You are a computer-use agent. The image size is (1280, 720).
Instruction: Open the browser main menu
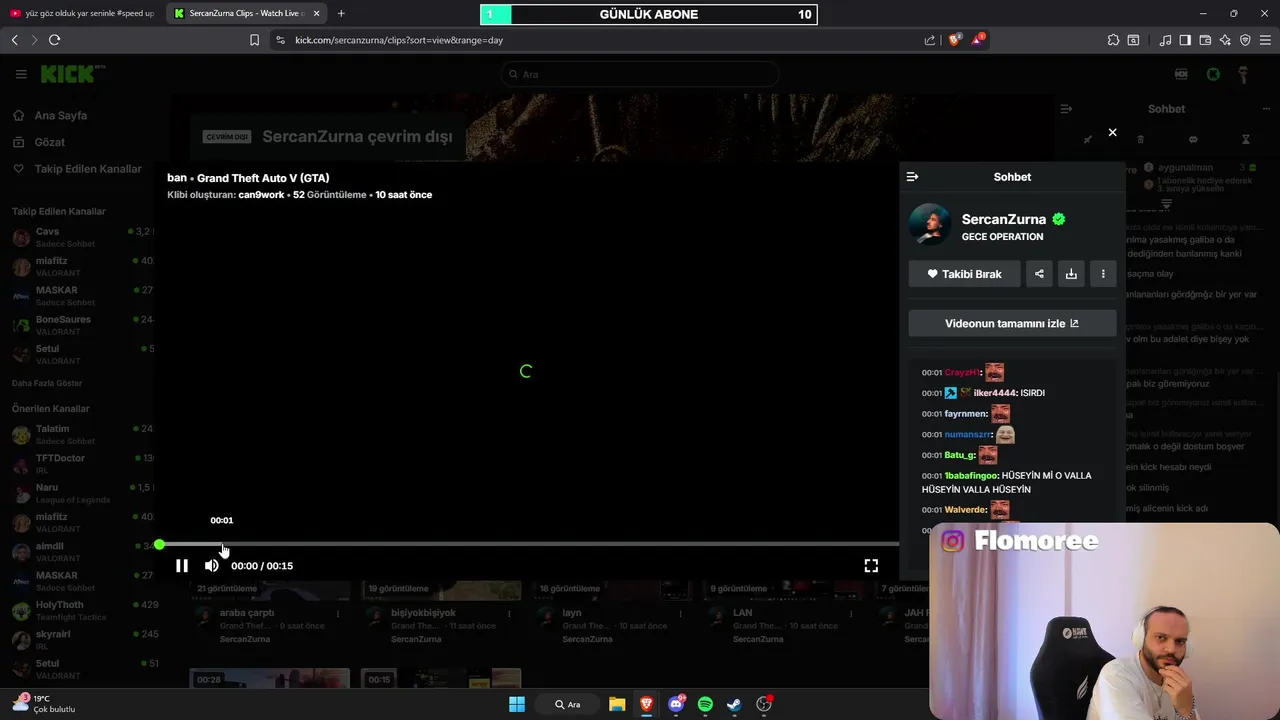(x=1266, y=40)
